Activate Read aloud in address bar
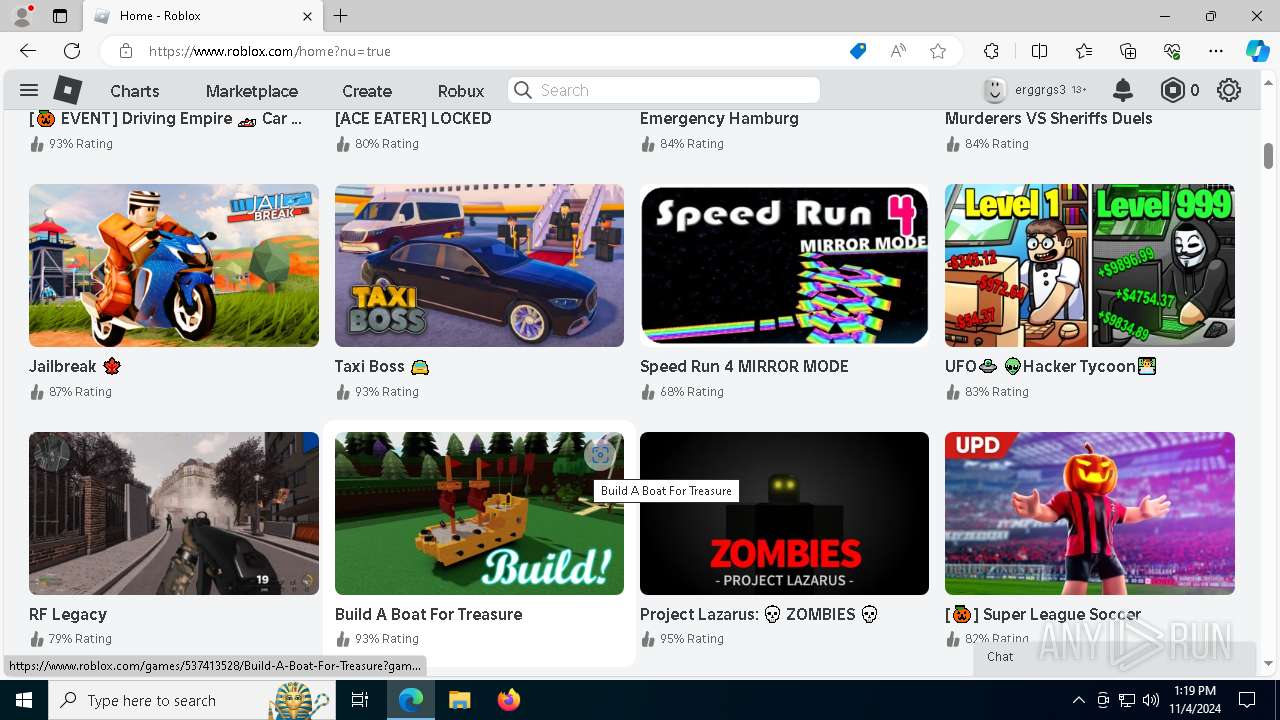 point(898,51)
